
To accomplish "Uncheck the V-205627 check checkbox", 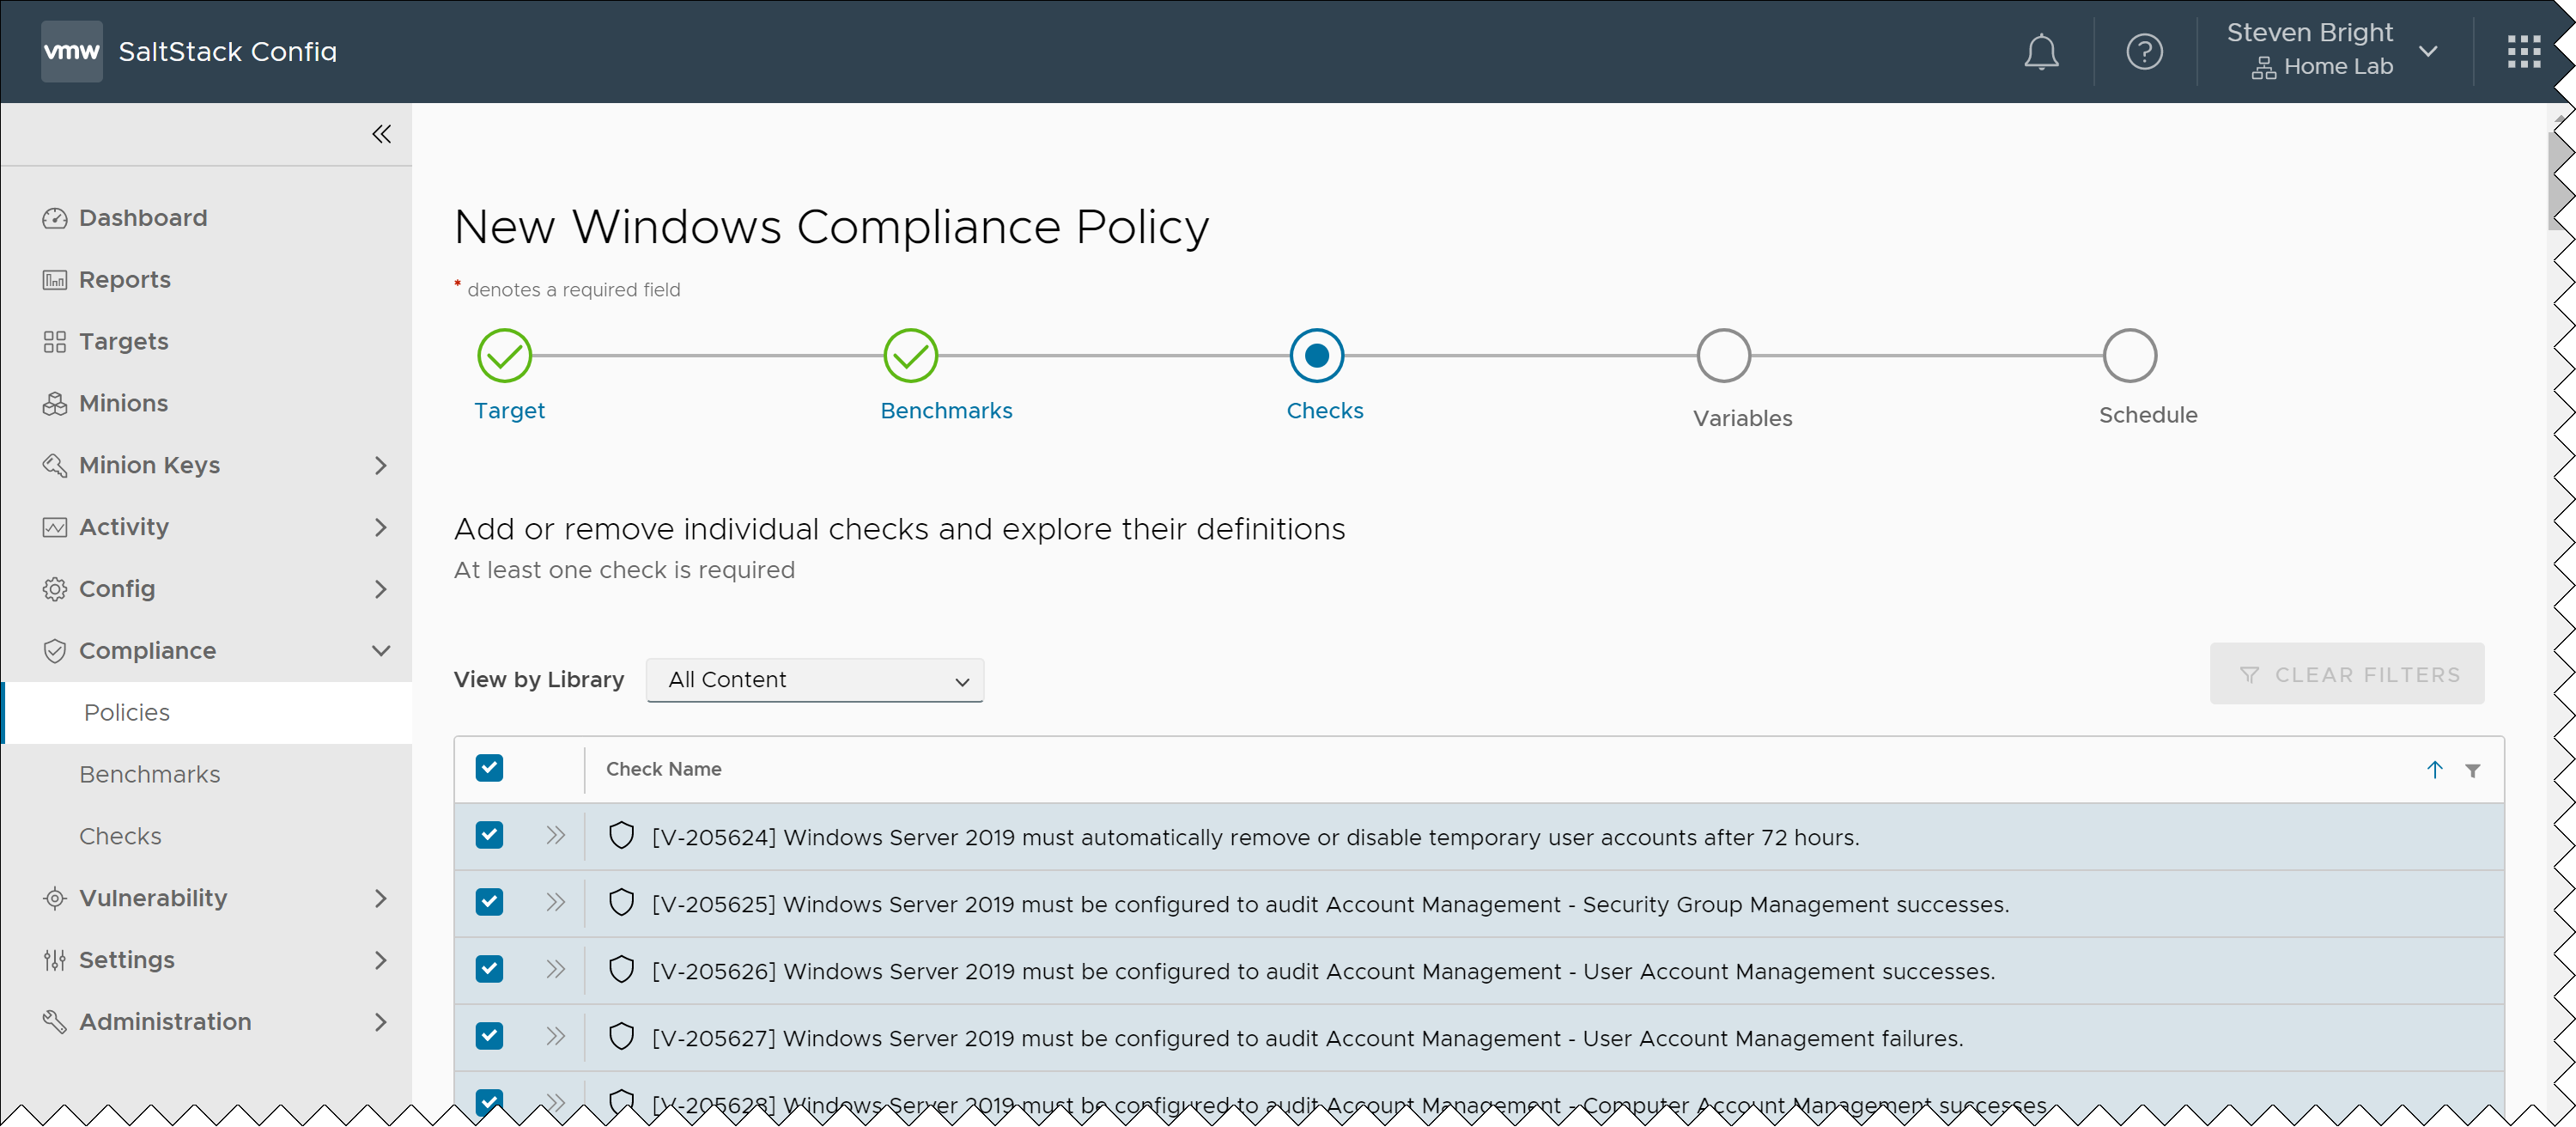I will click(489, 1036).
